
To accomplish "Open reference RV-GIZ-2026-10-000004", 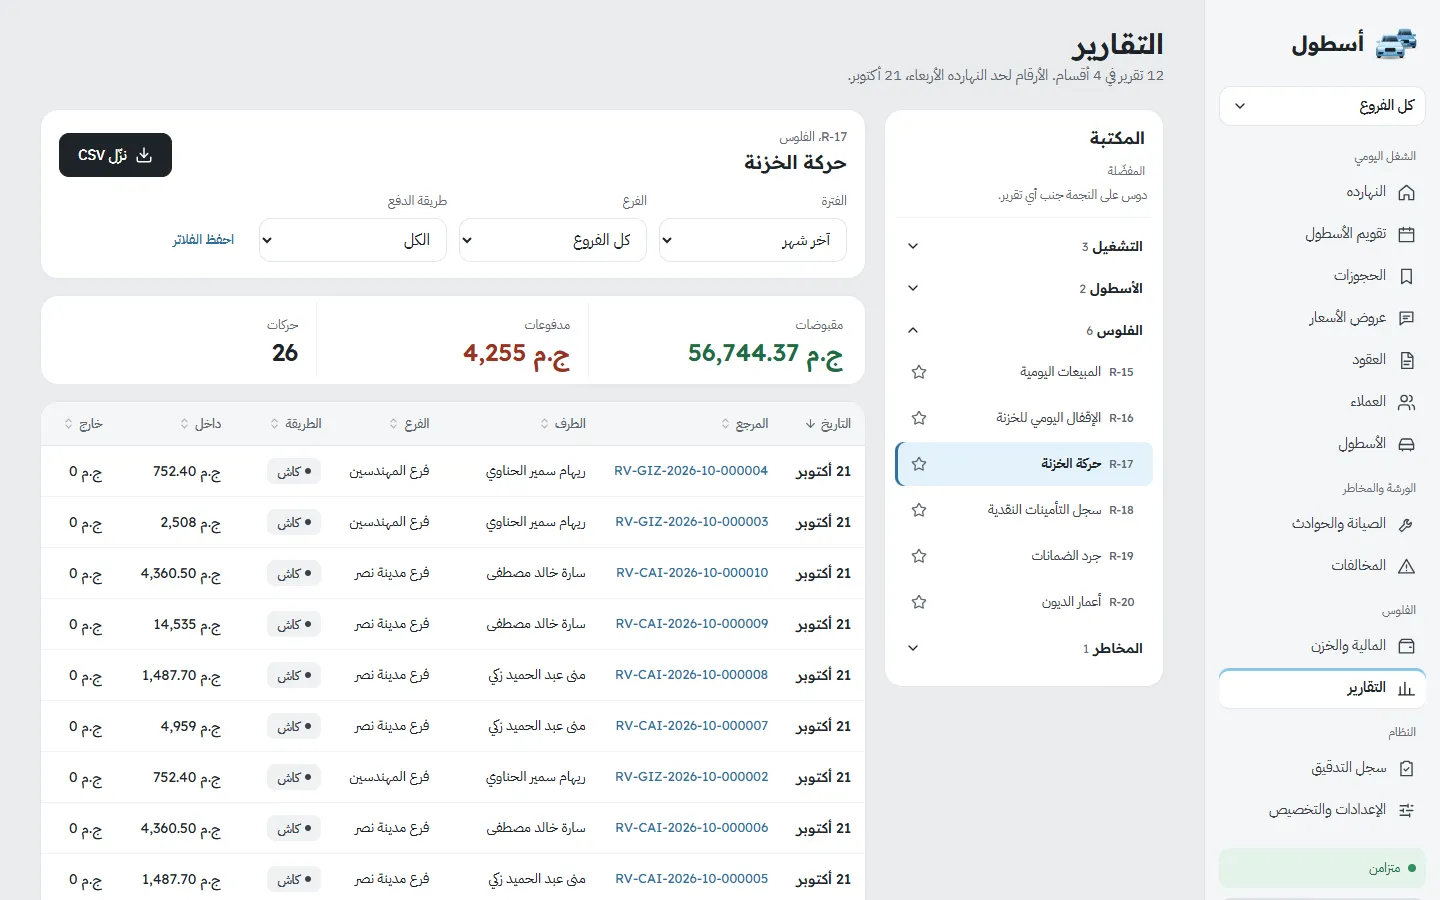I will pyautogui.click(x=691, y=471).
